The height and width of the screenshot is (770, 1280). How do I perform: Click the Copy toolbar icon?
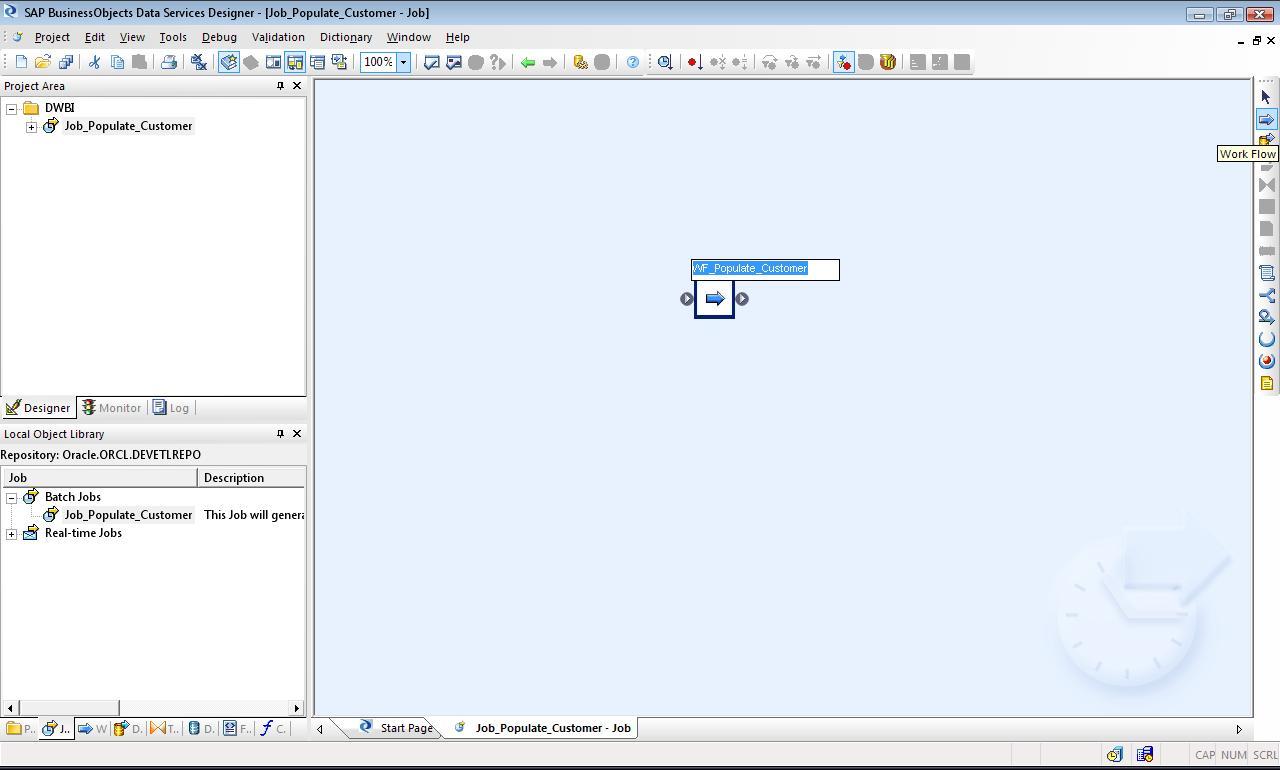coord(117,62)
